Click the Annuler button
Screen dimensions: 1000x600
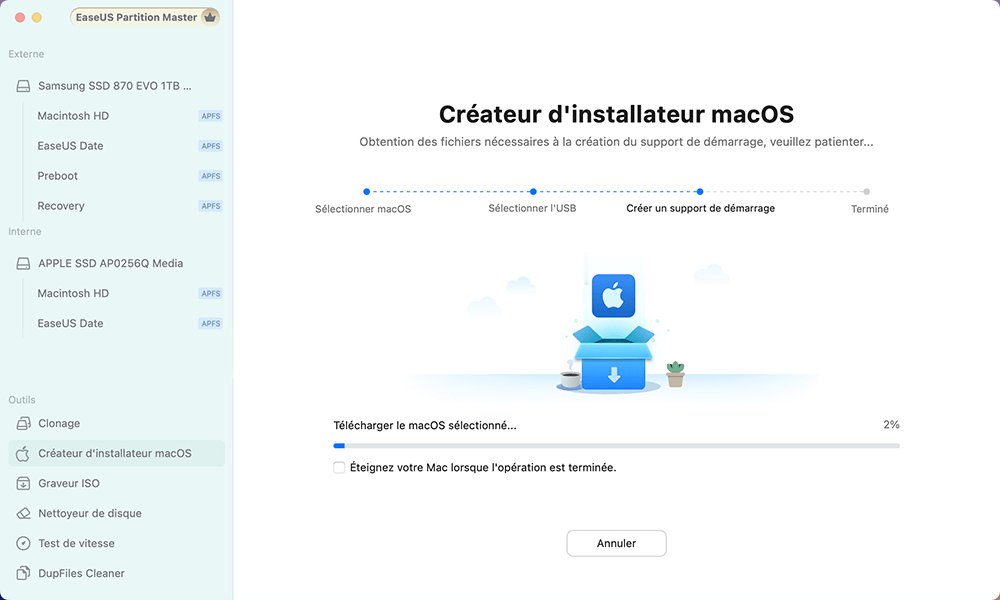click(x=616, y=543)
